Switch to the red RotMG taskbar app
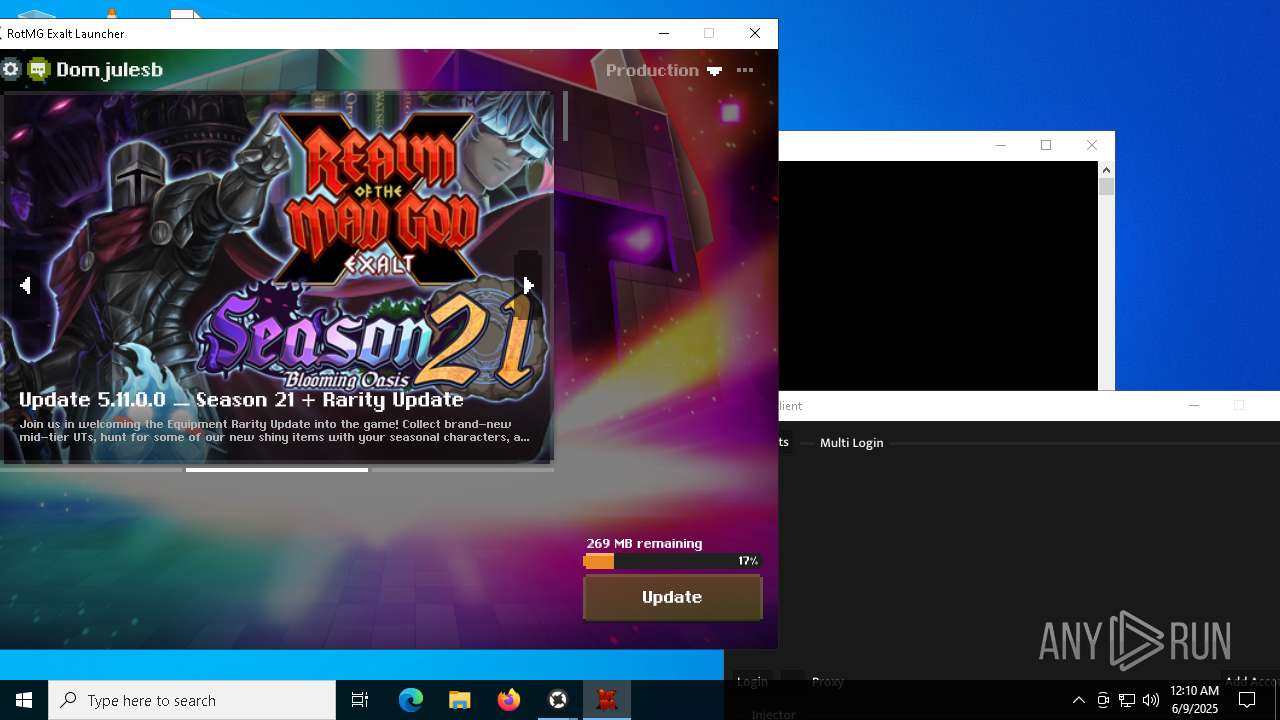Screen dimensions: 1280x720 pos(607,700)
